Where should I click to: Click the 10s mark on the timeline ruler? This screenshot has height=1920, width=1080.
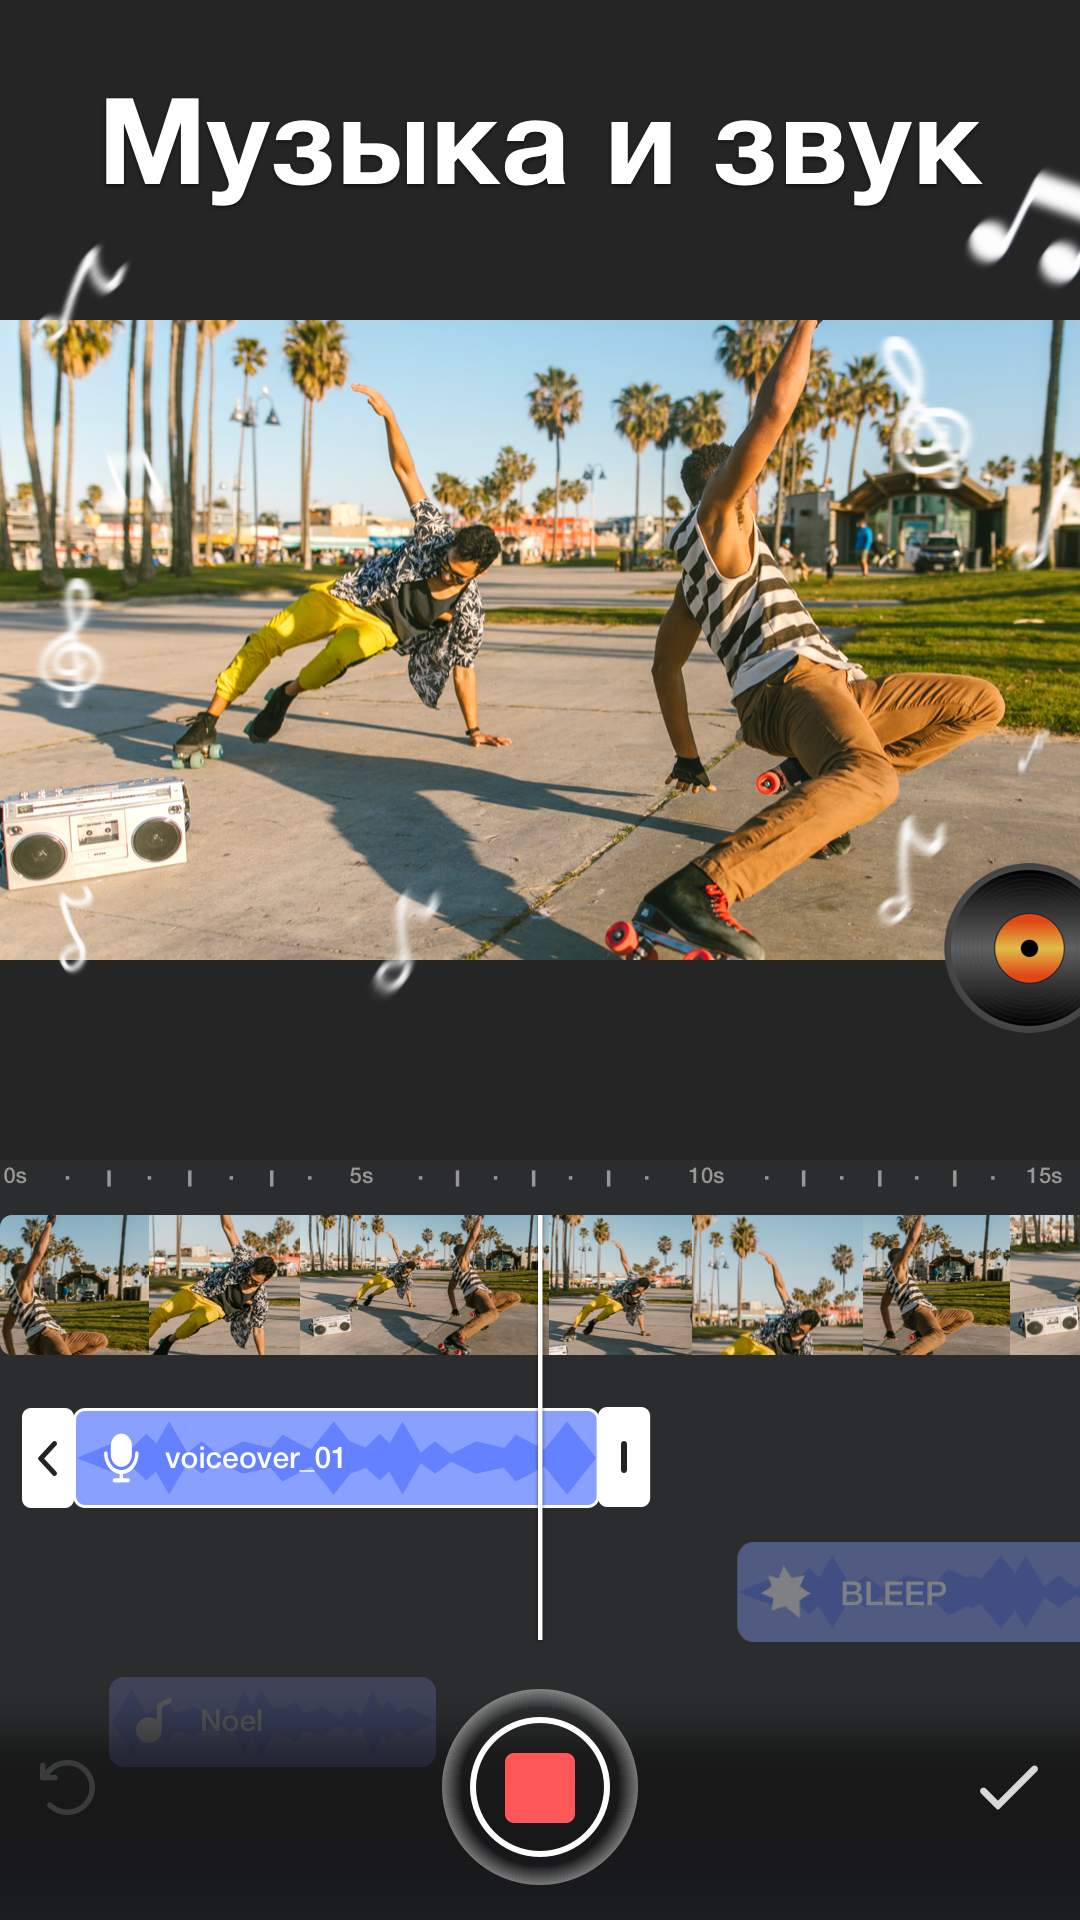pyautogui.click(x=706, y=1176)
